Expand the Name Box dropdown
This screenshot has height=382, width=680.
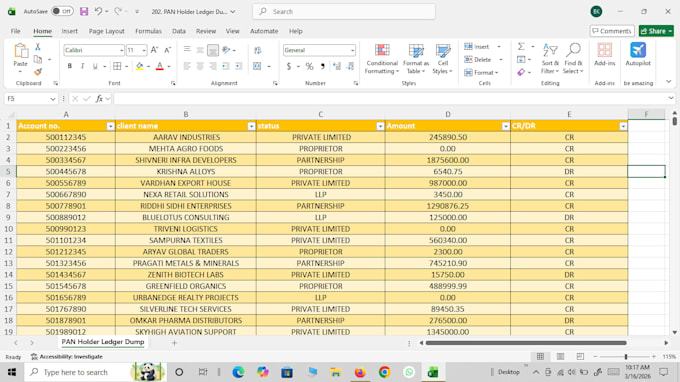pos(52,99)
